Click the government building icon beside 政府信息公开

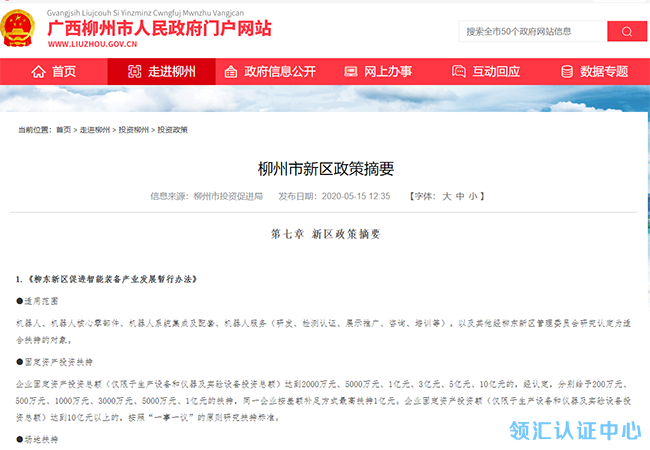click(231, 72)
